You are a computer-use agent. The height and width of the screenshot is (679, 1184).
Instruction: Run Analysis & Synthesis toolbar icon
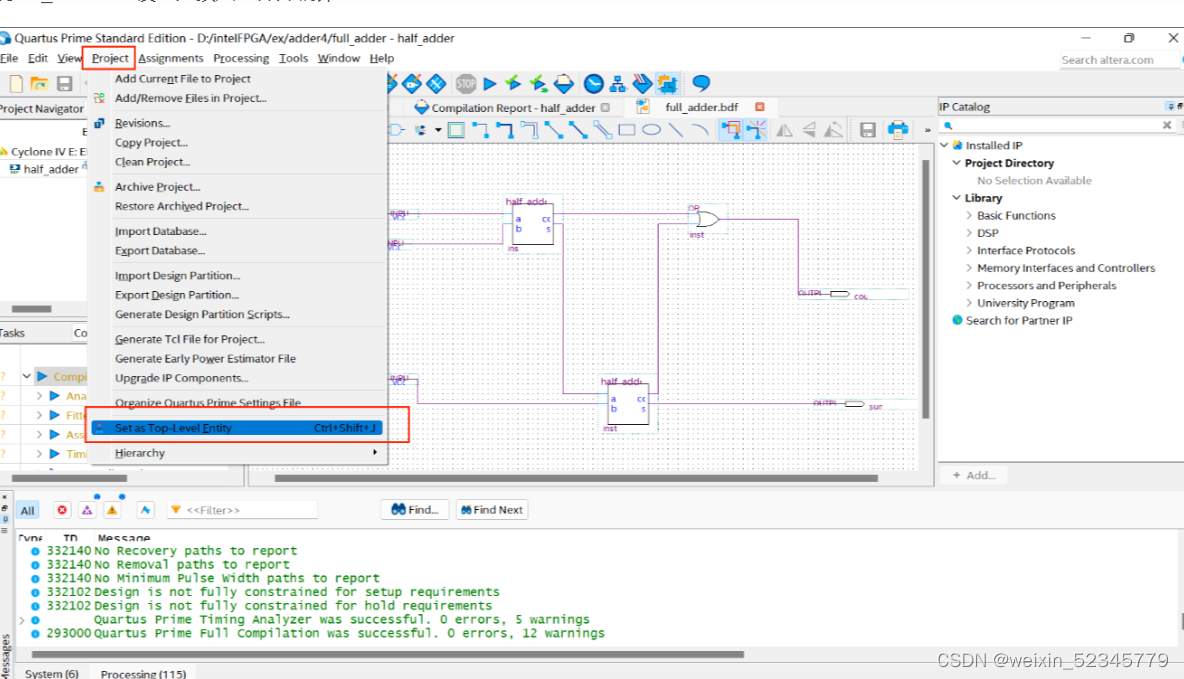point(513,83)
